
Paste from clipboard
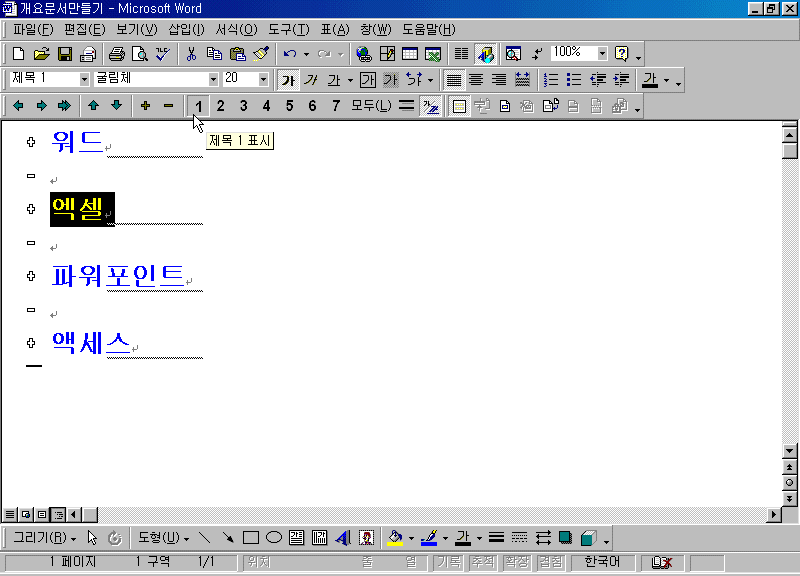tap(237, 54)
